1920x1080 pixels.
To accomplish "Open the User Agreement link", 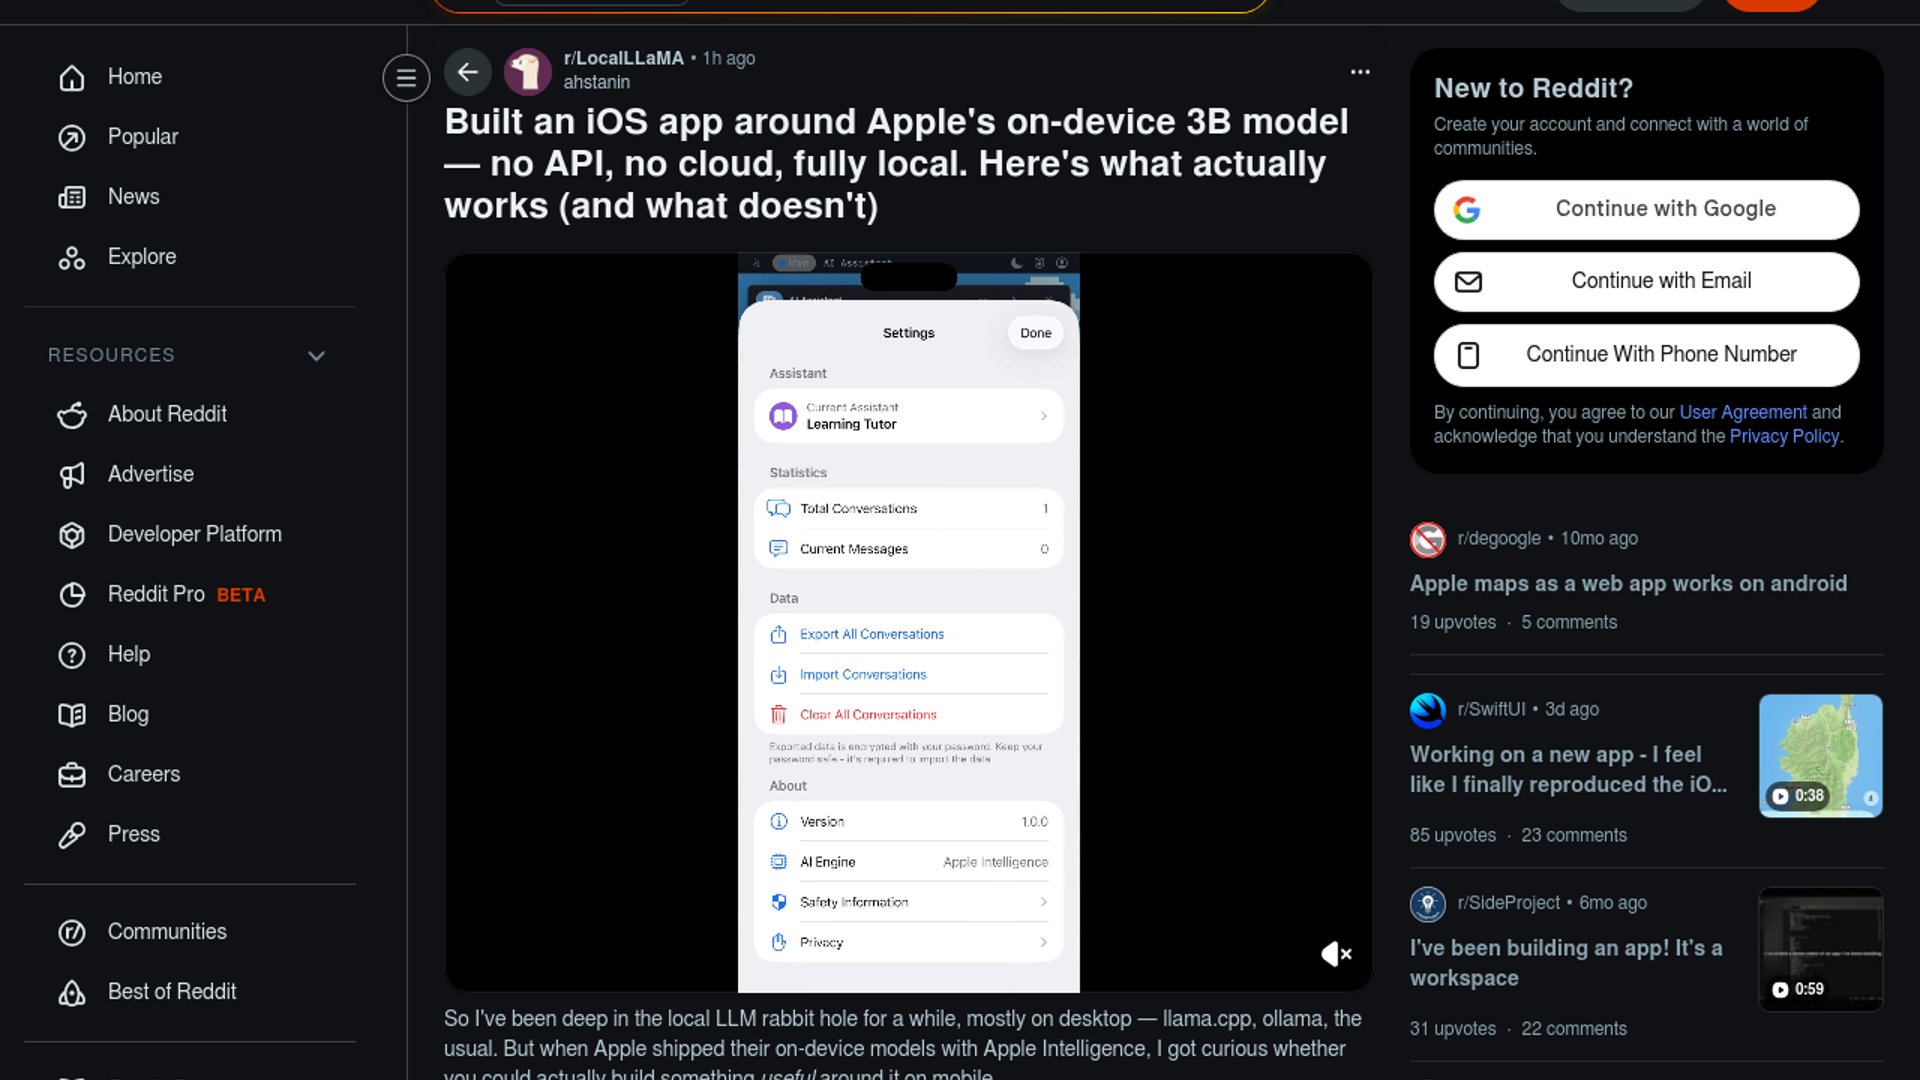I will pyautogui.click(x=1742, y=412).
